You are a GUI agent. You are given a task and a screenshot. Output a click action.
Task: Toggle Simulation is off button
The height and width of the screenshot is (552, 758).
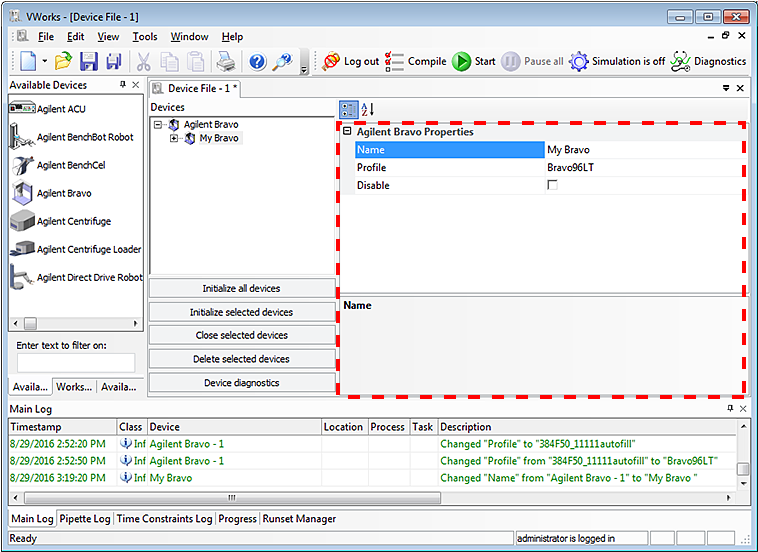point(617,62)
